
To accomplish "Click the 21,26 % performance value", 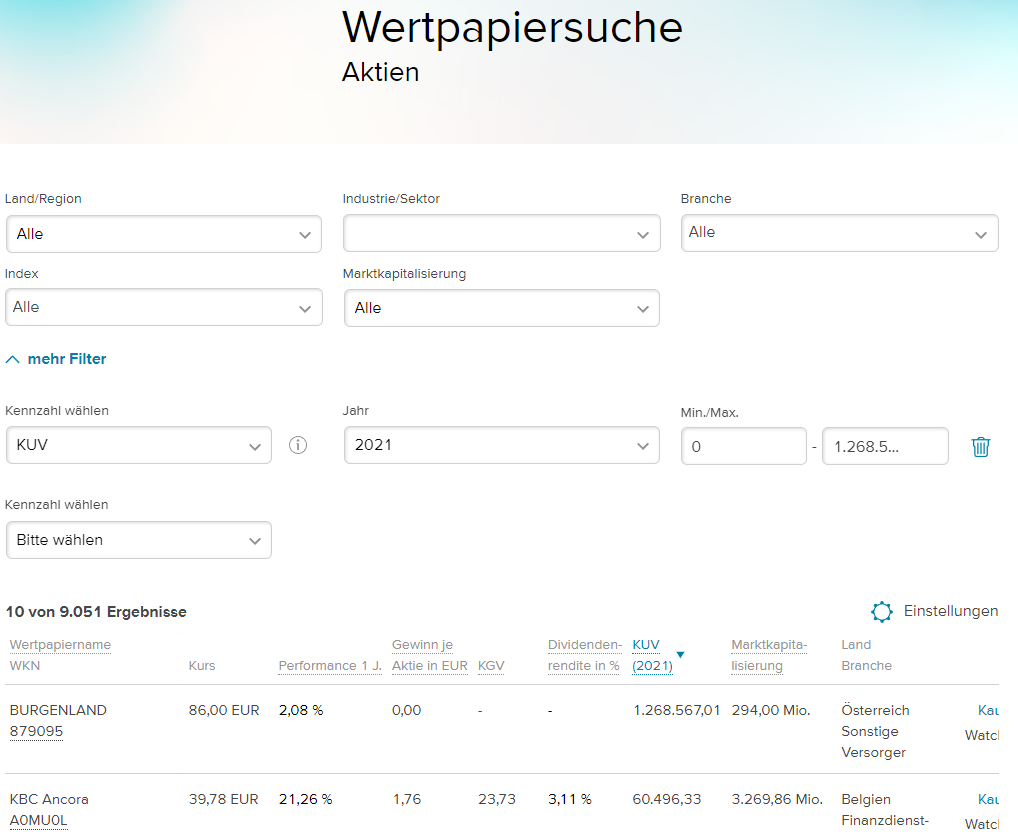I will pyautogui.click(x=305, y=800).
